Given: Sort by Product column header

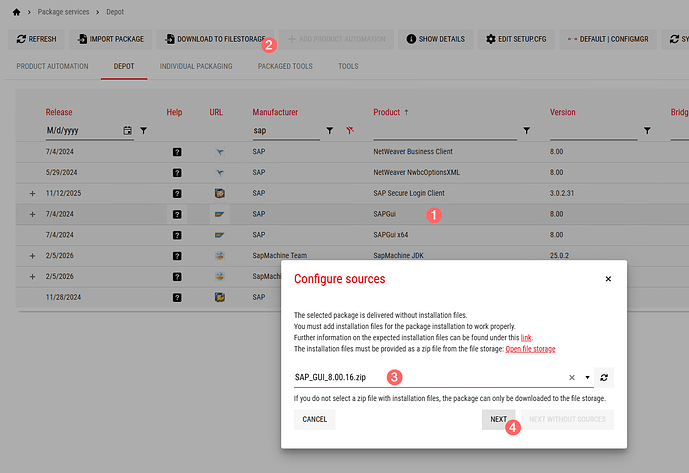Looking at the screenshot, I should click(387, 112).
